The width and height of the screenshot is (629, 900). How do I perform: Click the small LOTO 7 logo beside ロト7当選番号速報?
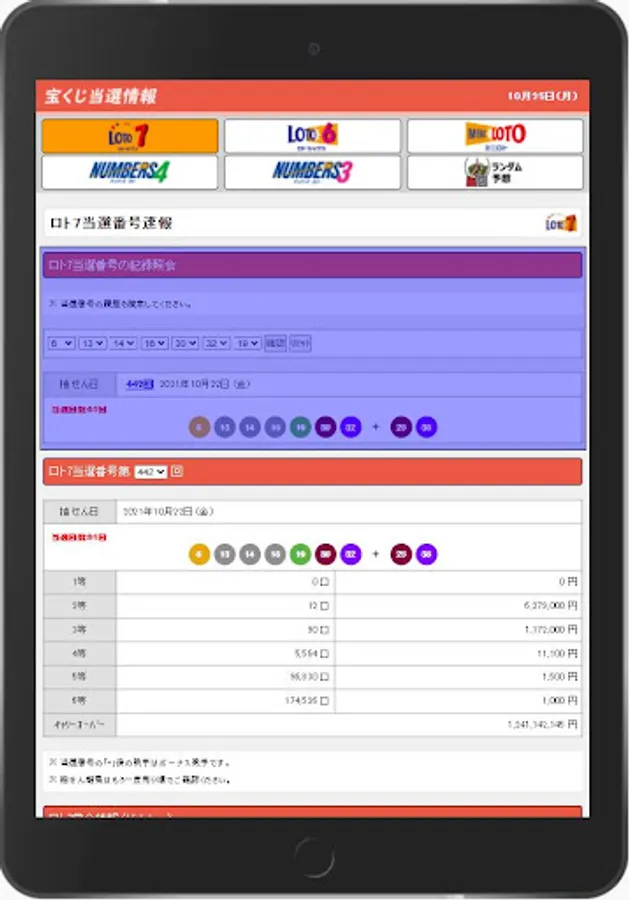click(x=561, y=223)
